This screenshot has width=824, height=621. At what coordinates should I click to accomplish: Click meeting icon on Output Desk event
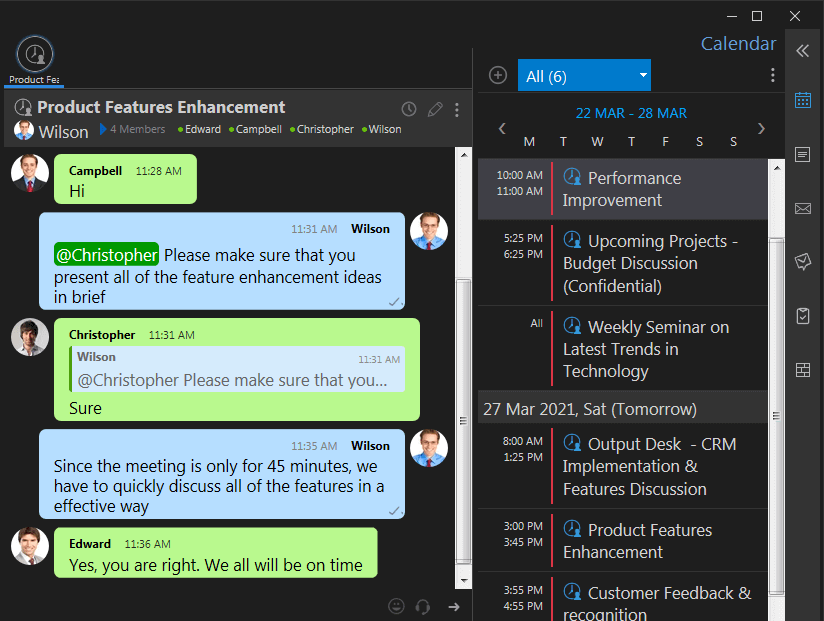[572, 443]
